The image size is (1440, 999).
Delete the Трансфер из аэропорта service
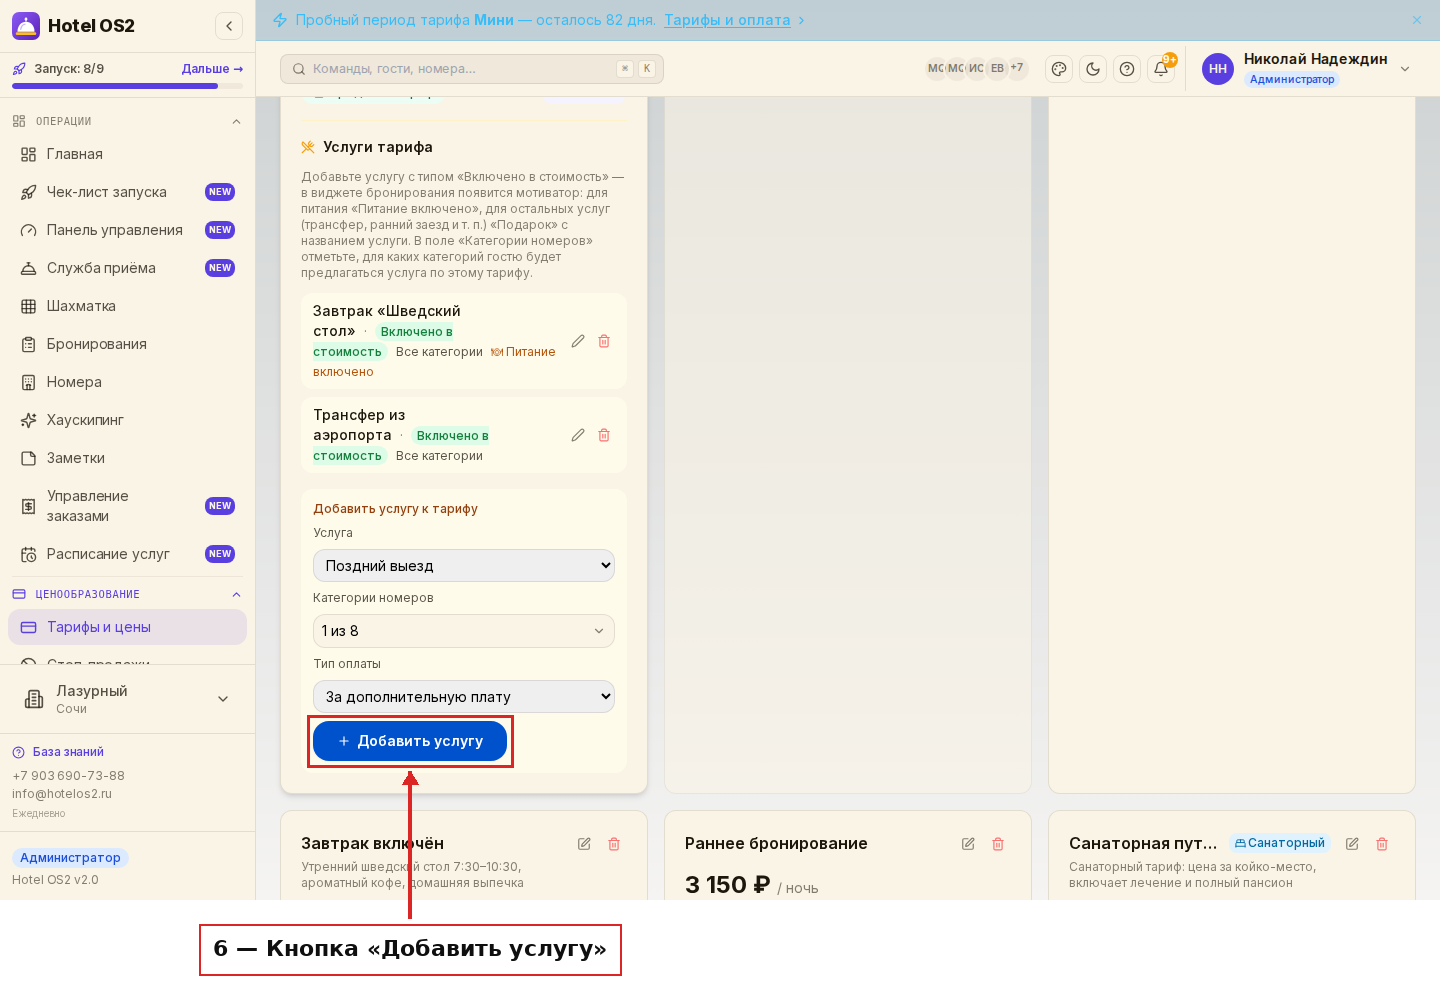click(x=604, y=435)
